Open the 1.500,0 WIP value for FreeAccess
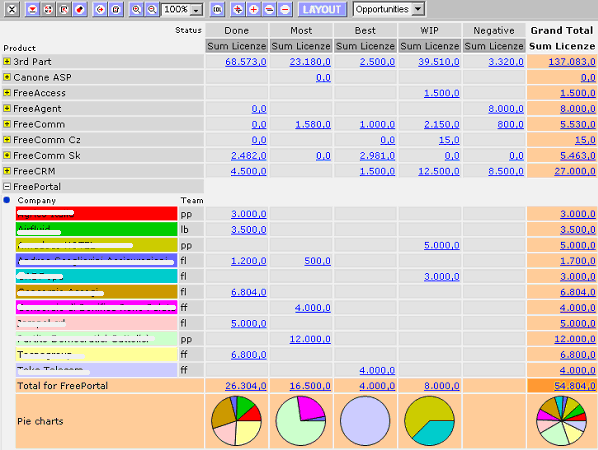Image resolution: width=598 pixels, height=450 pixels. [442, 93]
